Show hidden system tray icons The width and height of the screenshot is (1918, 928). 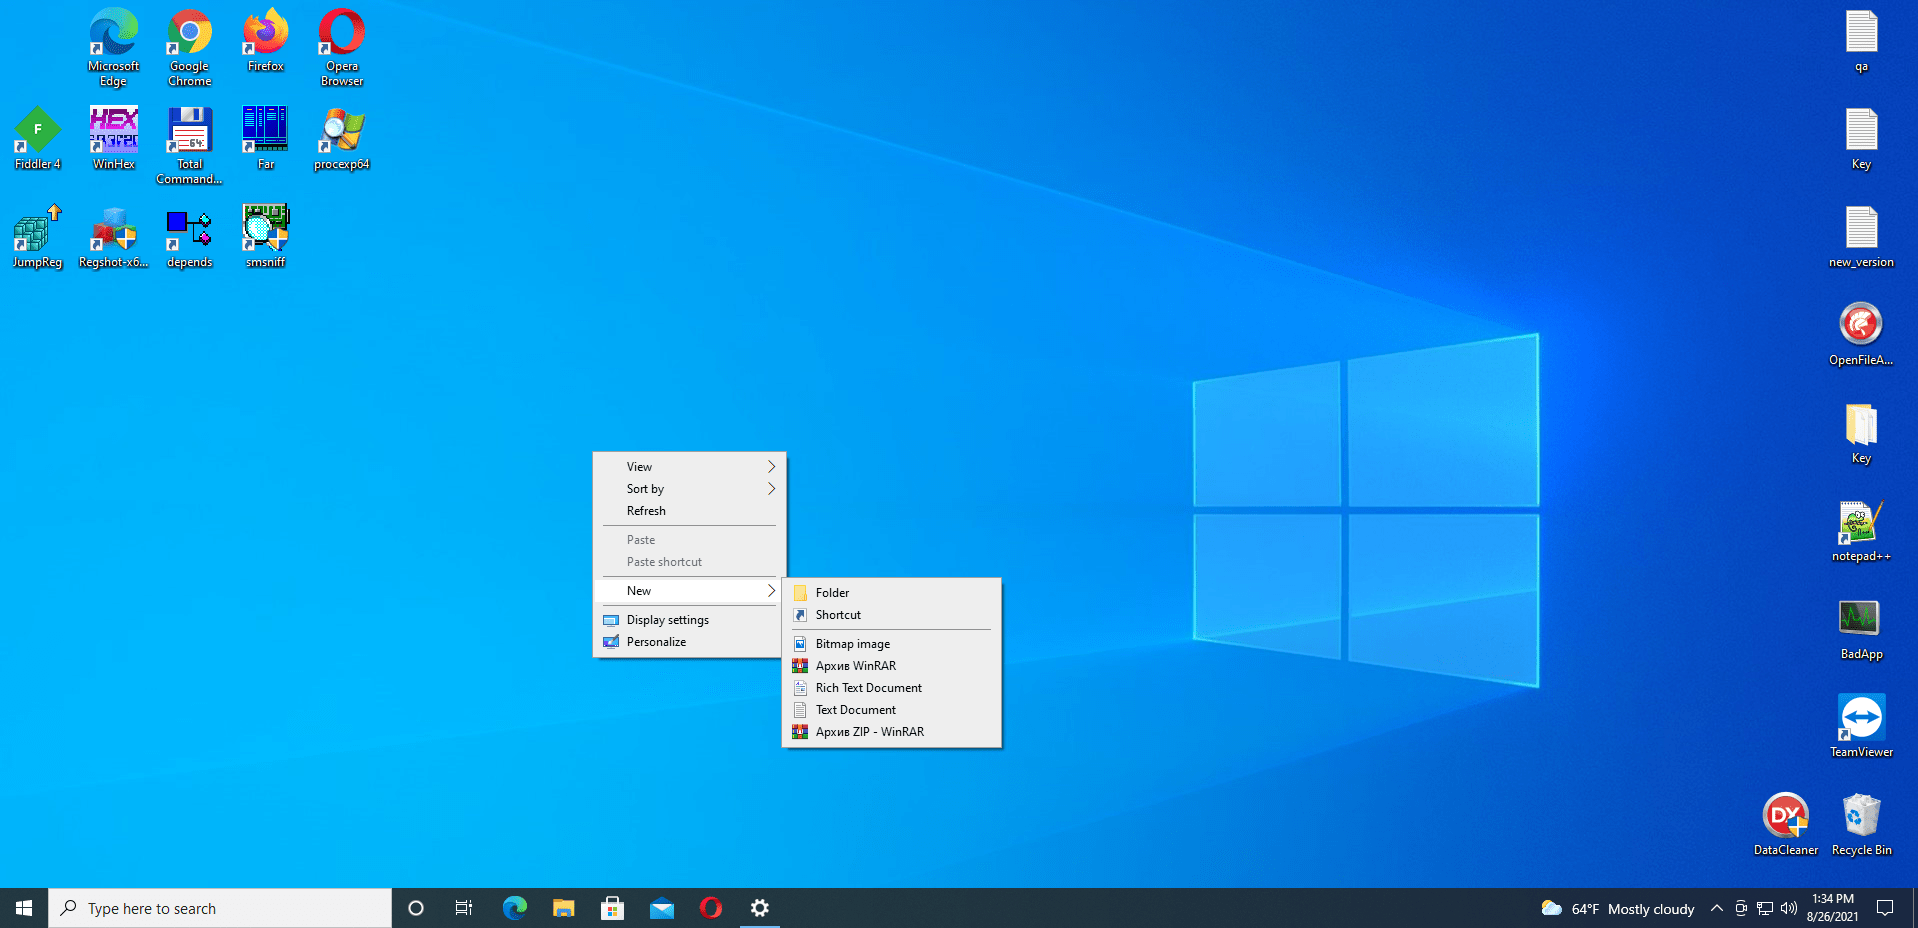1716,908
